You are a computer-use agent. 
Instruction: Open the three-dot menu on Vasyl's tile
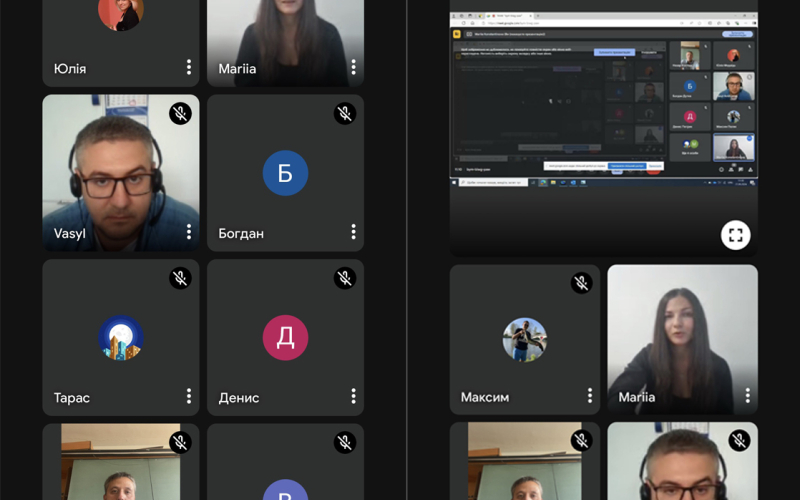189,232
